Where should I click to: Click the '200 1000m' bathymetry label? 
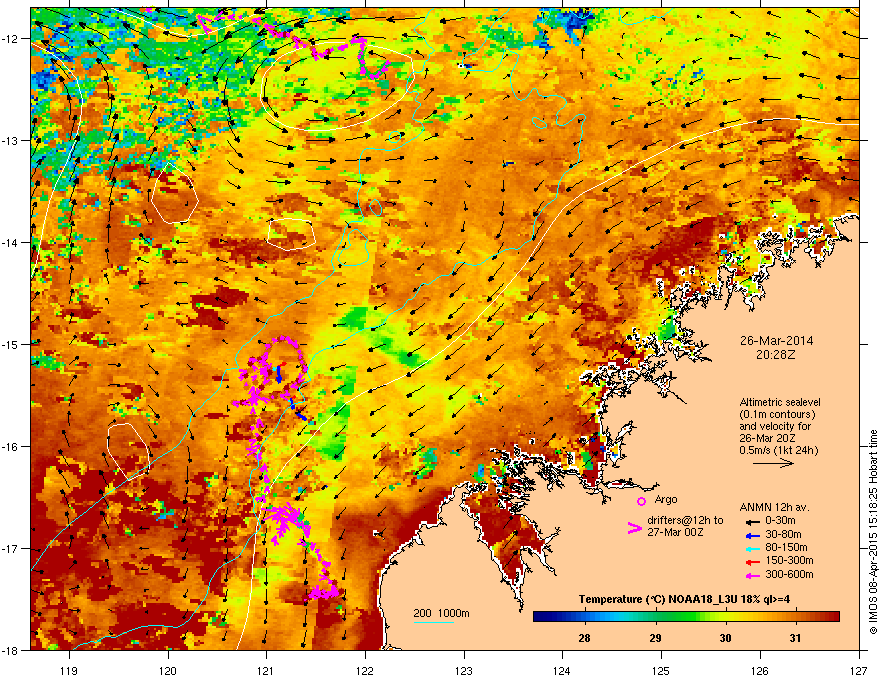pyautogui.click(x=441, y=613)
